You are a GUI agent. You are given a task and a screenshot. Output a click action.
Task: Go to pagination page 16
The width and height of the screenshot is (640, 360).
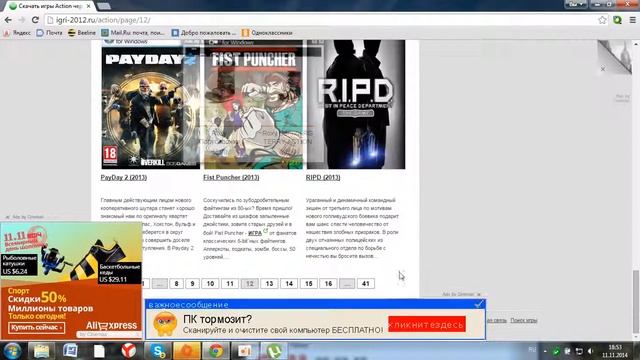(328, 284)
